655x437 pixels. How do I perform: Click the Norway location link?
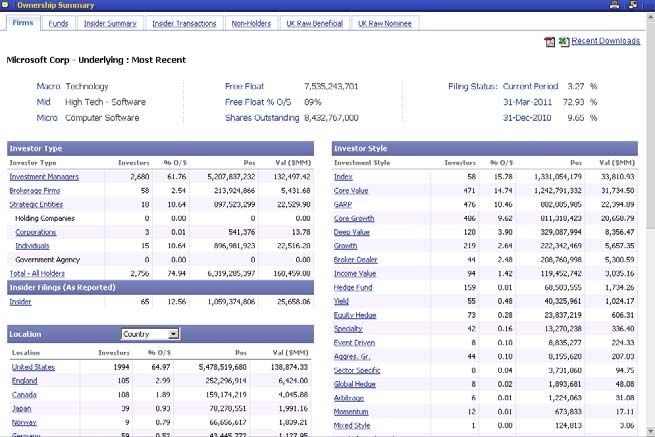(x=24, y=422)
